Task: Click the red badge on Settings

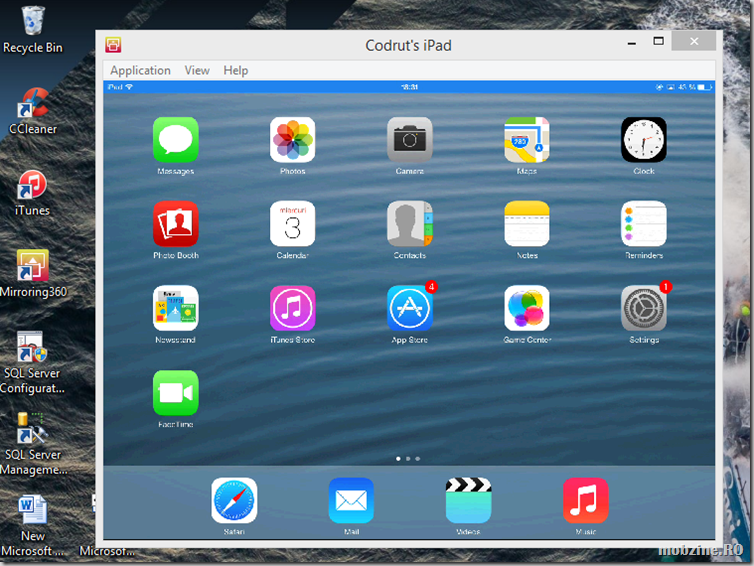Action: click(x=666, y=287)
